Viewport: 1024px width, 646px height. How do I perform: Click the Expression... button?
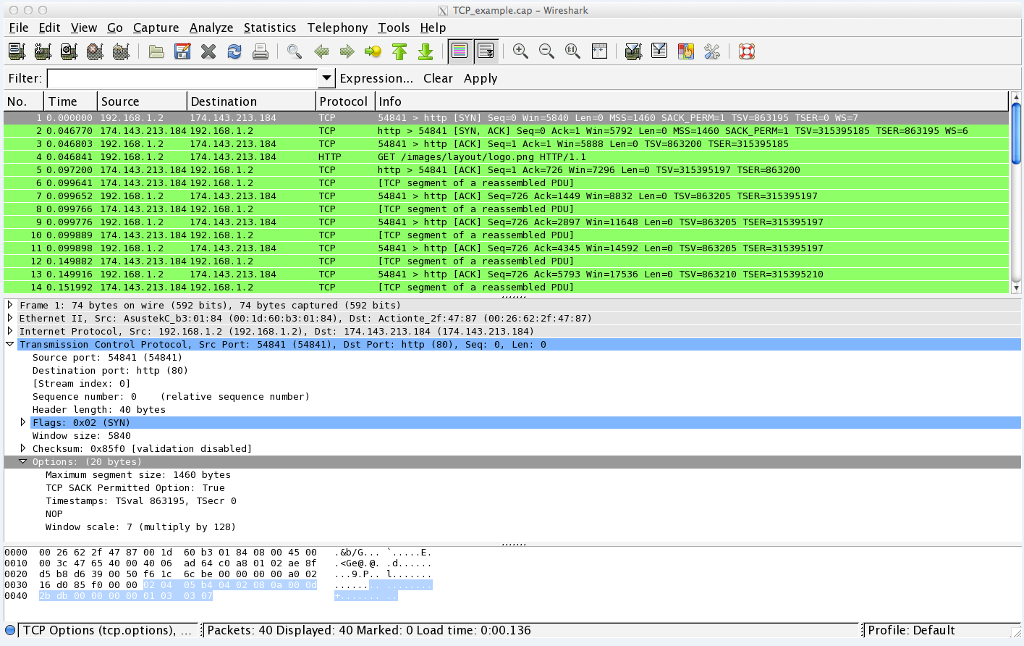click(x=376, y=78)
